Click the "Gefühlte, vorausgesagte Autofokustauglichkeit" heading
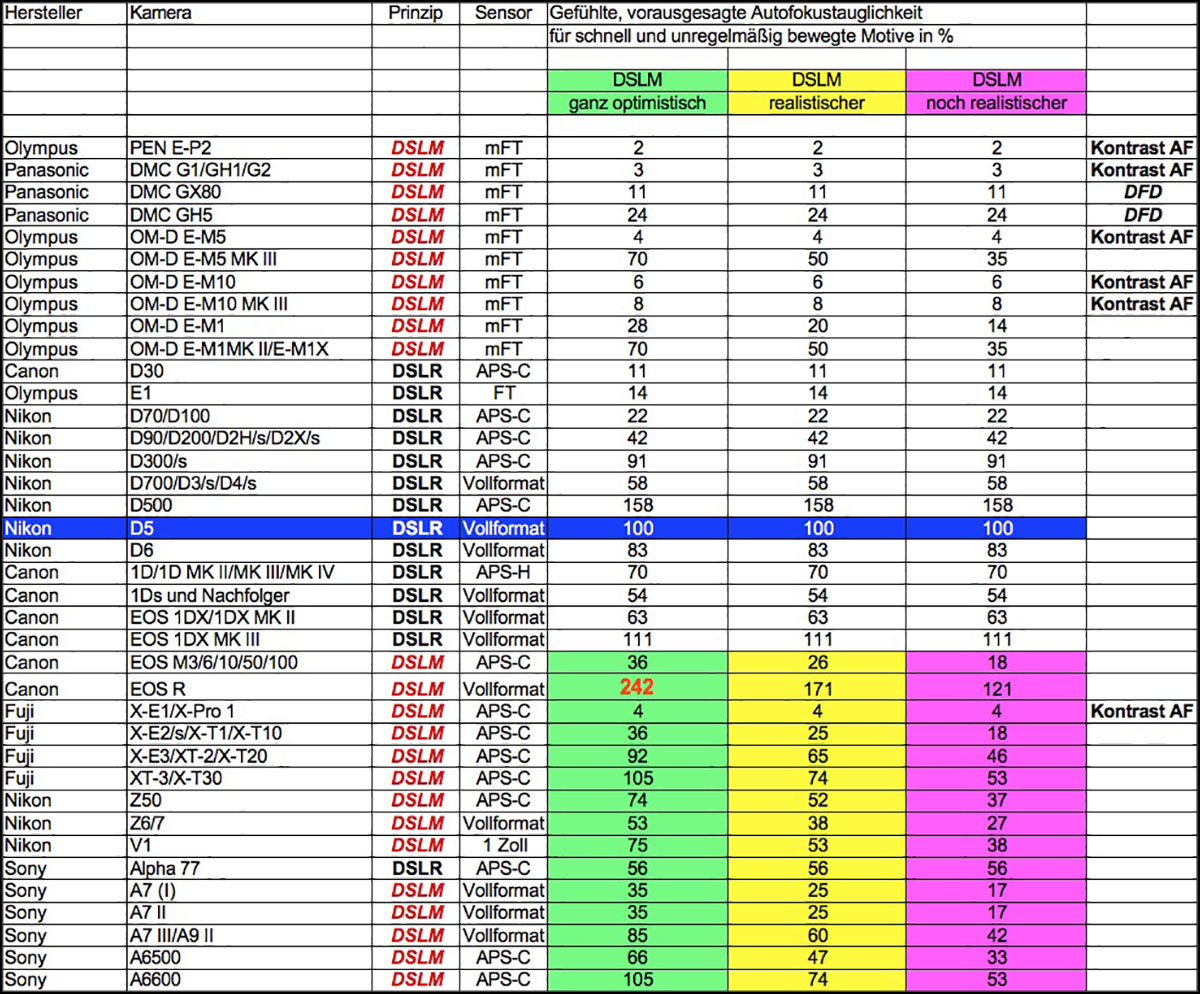The image size is (1200, 994). 737,13
